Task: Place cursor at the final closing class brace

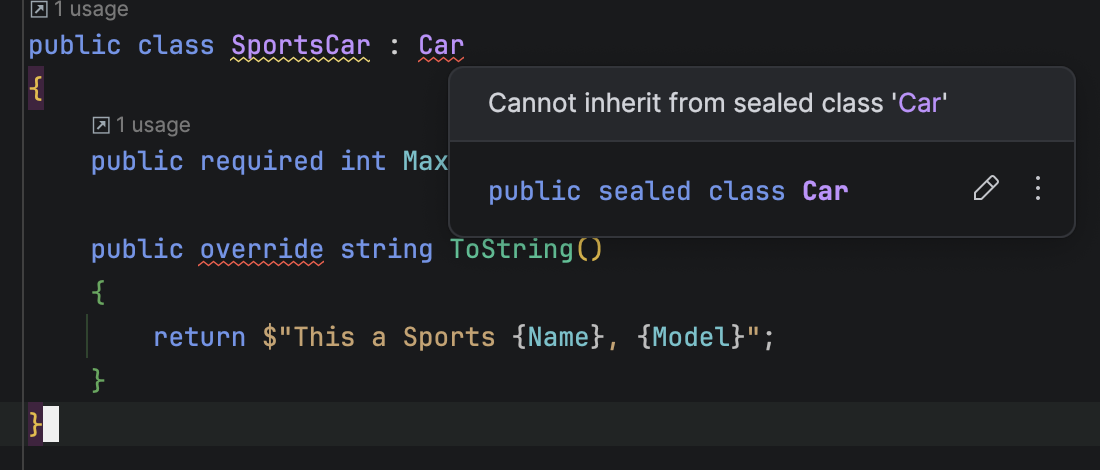Action: (36, 424)
